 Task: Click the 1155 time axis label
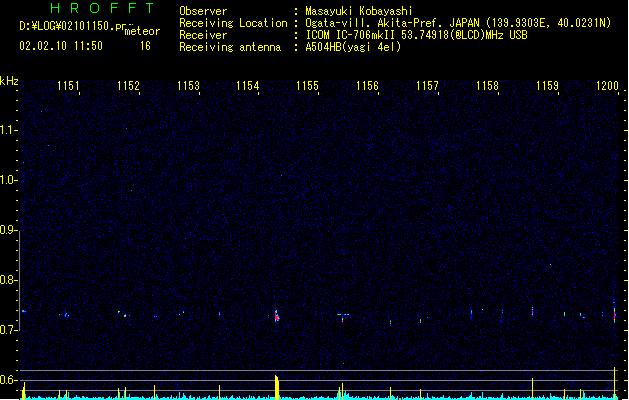[307, 85]
